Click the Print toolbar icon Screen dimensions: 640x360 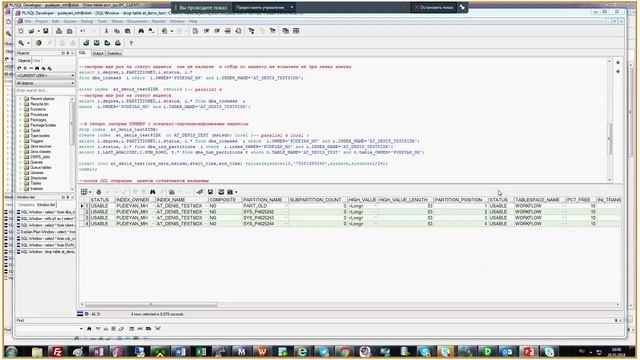pos(59,31)
